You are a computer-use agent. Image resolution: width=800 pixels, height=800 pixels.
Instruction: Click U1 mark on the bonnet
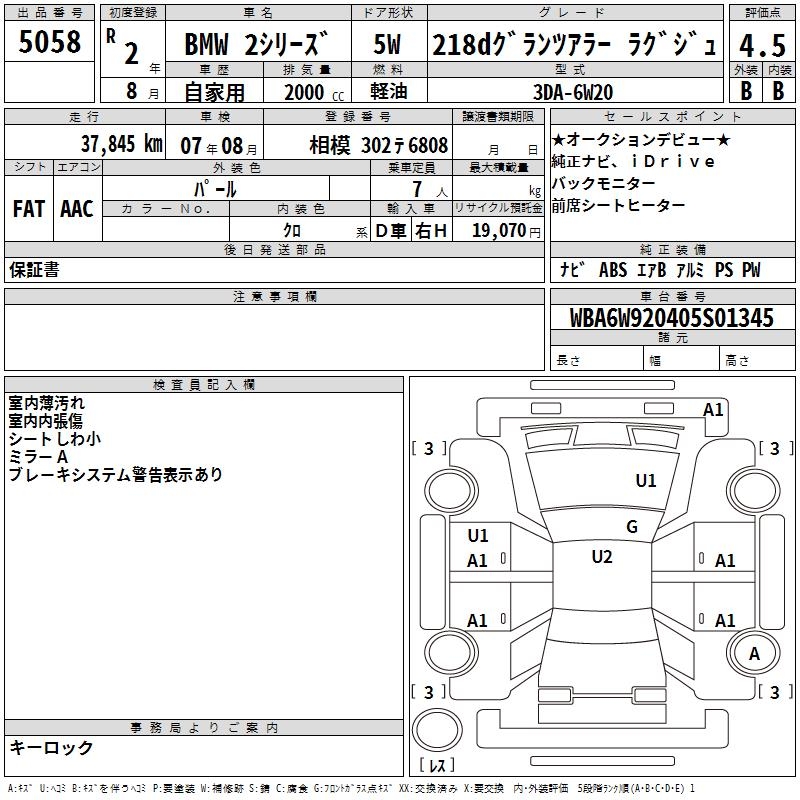[x=645, y=481]
